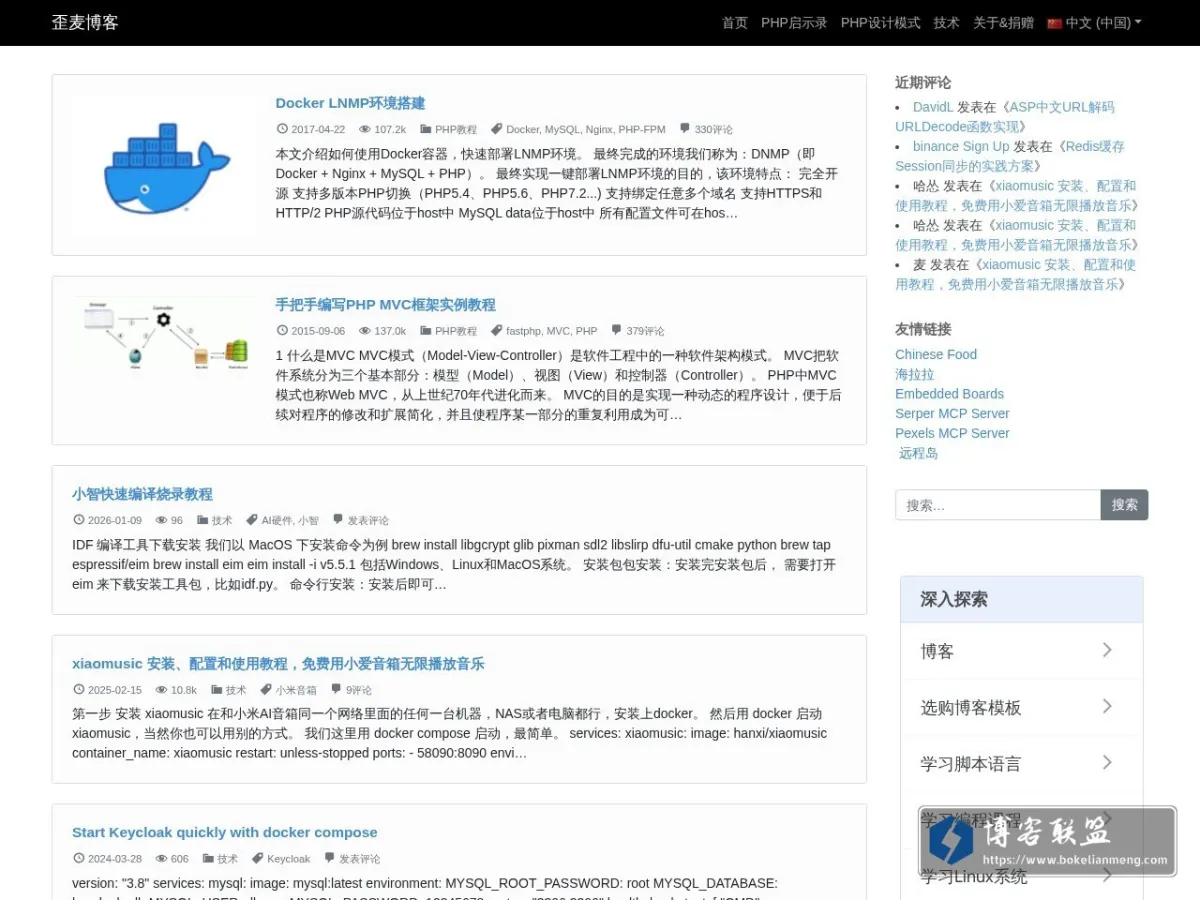Click clock icon beside 2026-01-09
This screenshot has width=1200, height=900.
(x=79, y=520)
